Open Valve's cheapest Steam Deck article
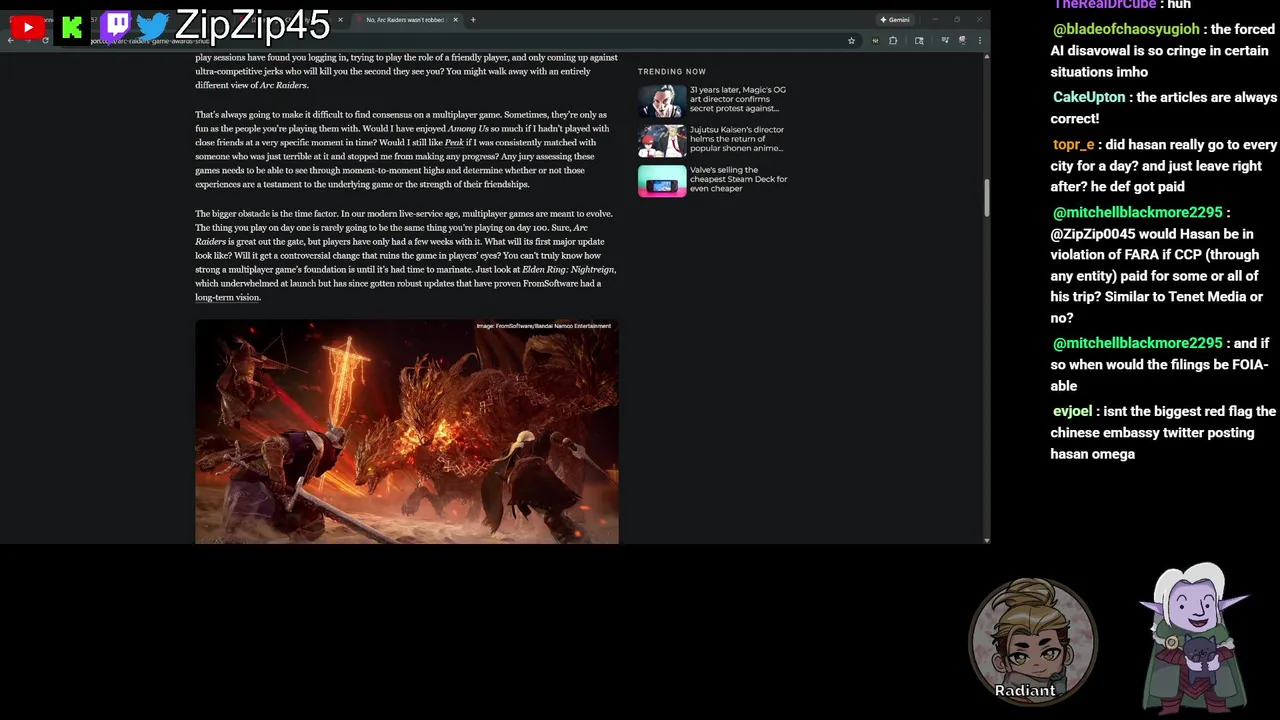This screenshot has height=720, width=1280. coord(739,179)
